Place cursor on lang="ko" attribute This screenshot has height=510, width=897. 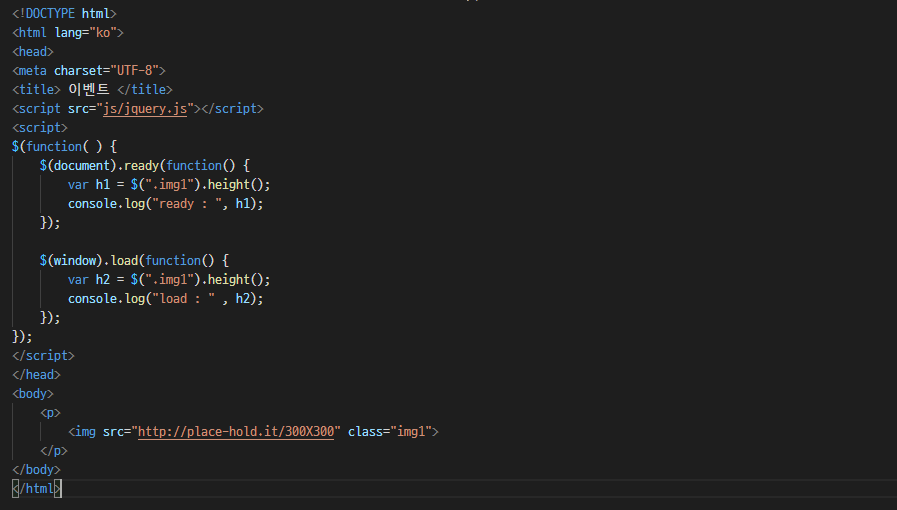click(x=86, y=33)
